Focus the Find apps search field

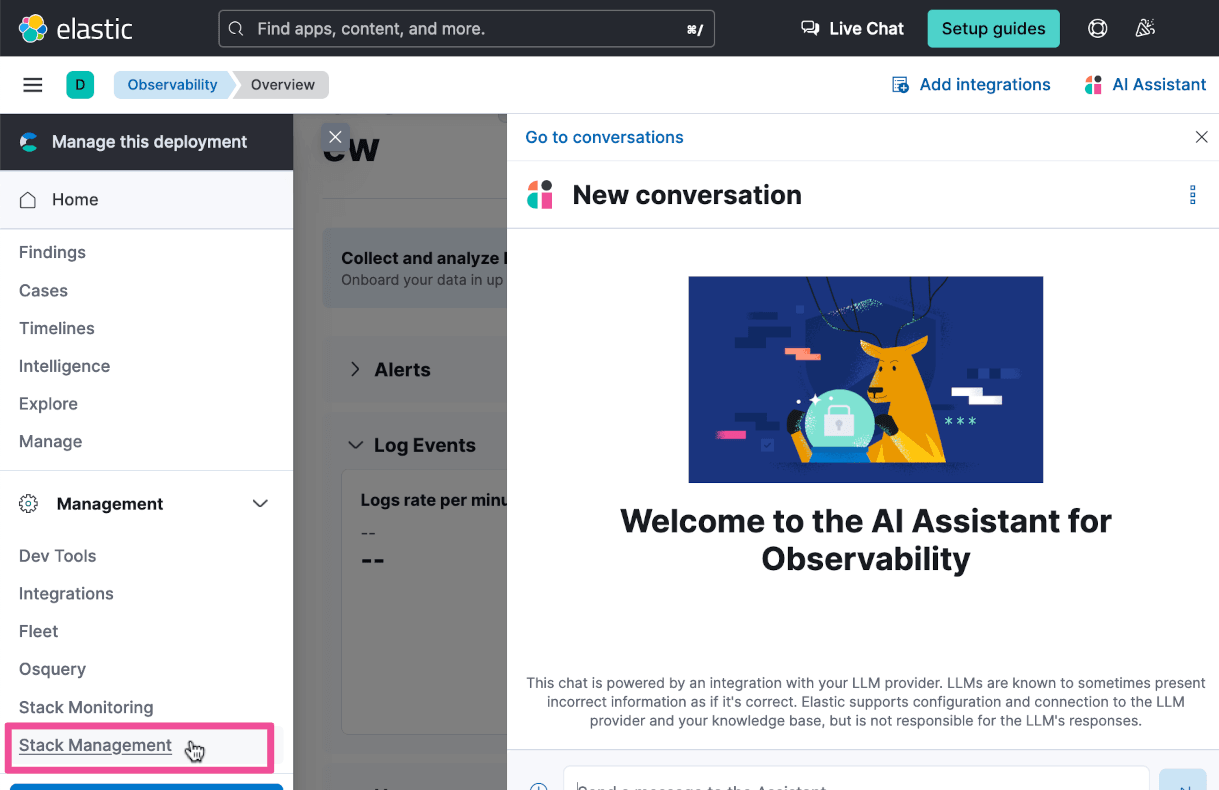pyautogui.click(x=466, y=29)
